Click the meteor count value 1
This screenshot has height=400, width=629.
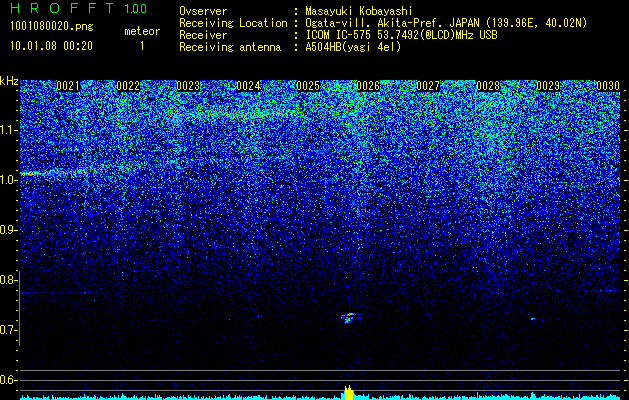(x=142, y=46)
